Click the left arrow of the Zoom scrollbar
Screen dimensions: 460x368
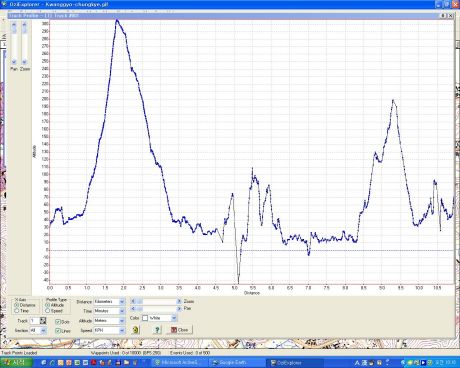(x=133, y=301)
